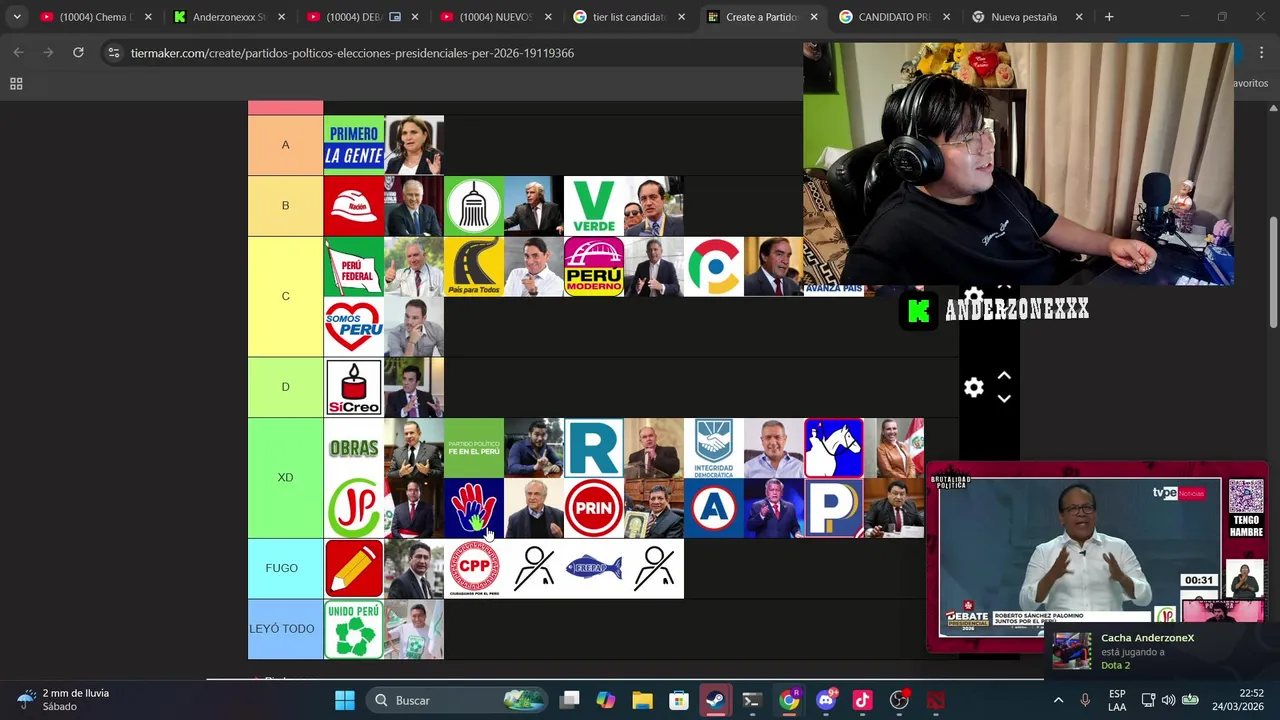The image size is (1280, 720).
Task: Open the Windows Start menu
Action: (344, 700)
